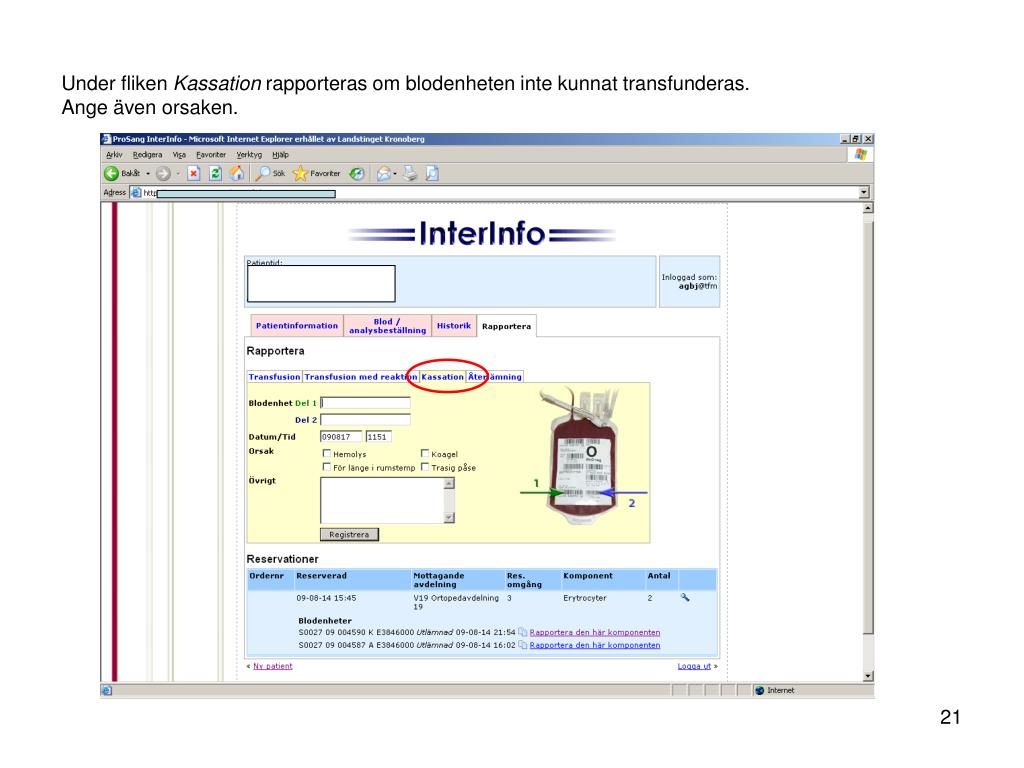Click the Stop red X toolbar icon
Screen dimensions: 1024x768
coord(193,173)
